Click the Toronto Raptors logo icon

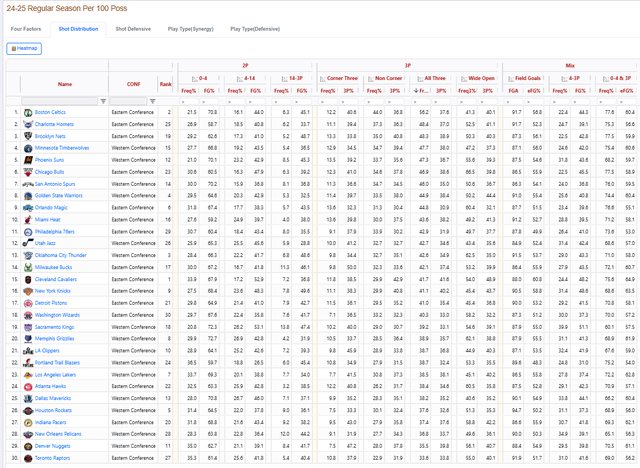click(27, 457)
